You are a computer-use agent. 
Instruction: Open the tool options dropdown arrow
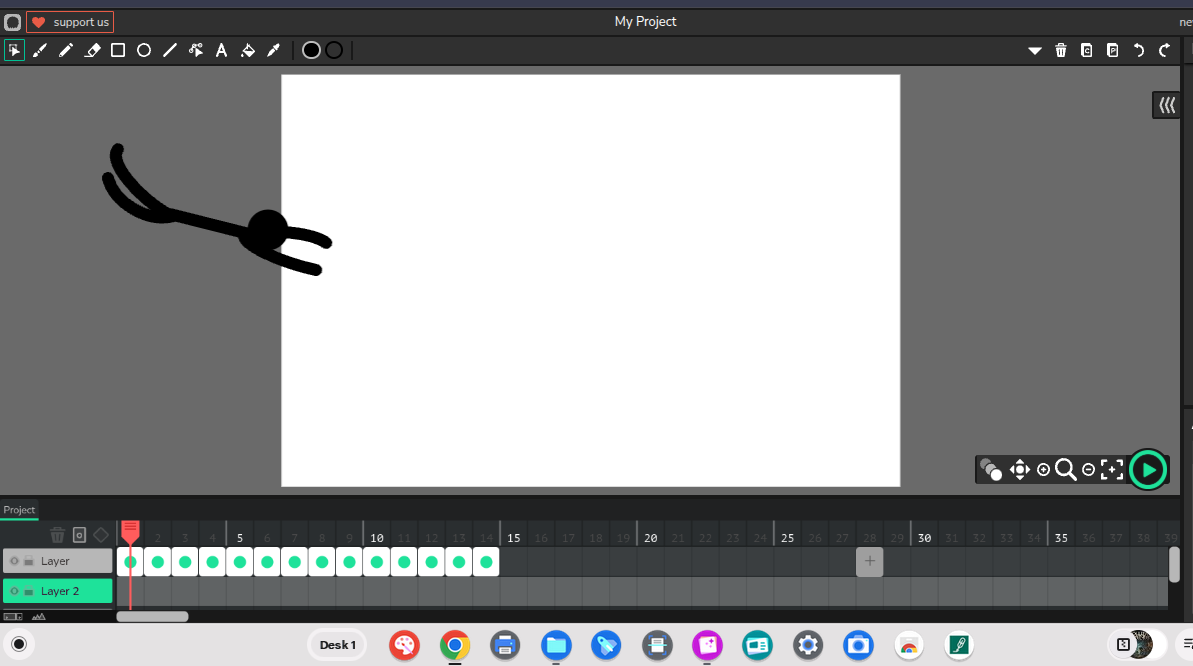(x=1035, y=50)
